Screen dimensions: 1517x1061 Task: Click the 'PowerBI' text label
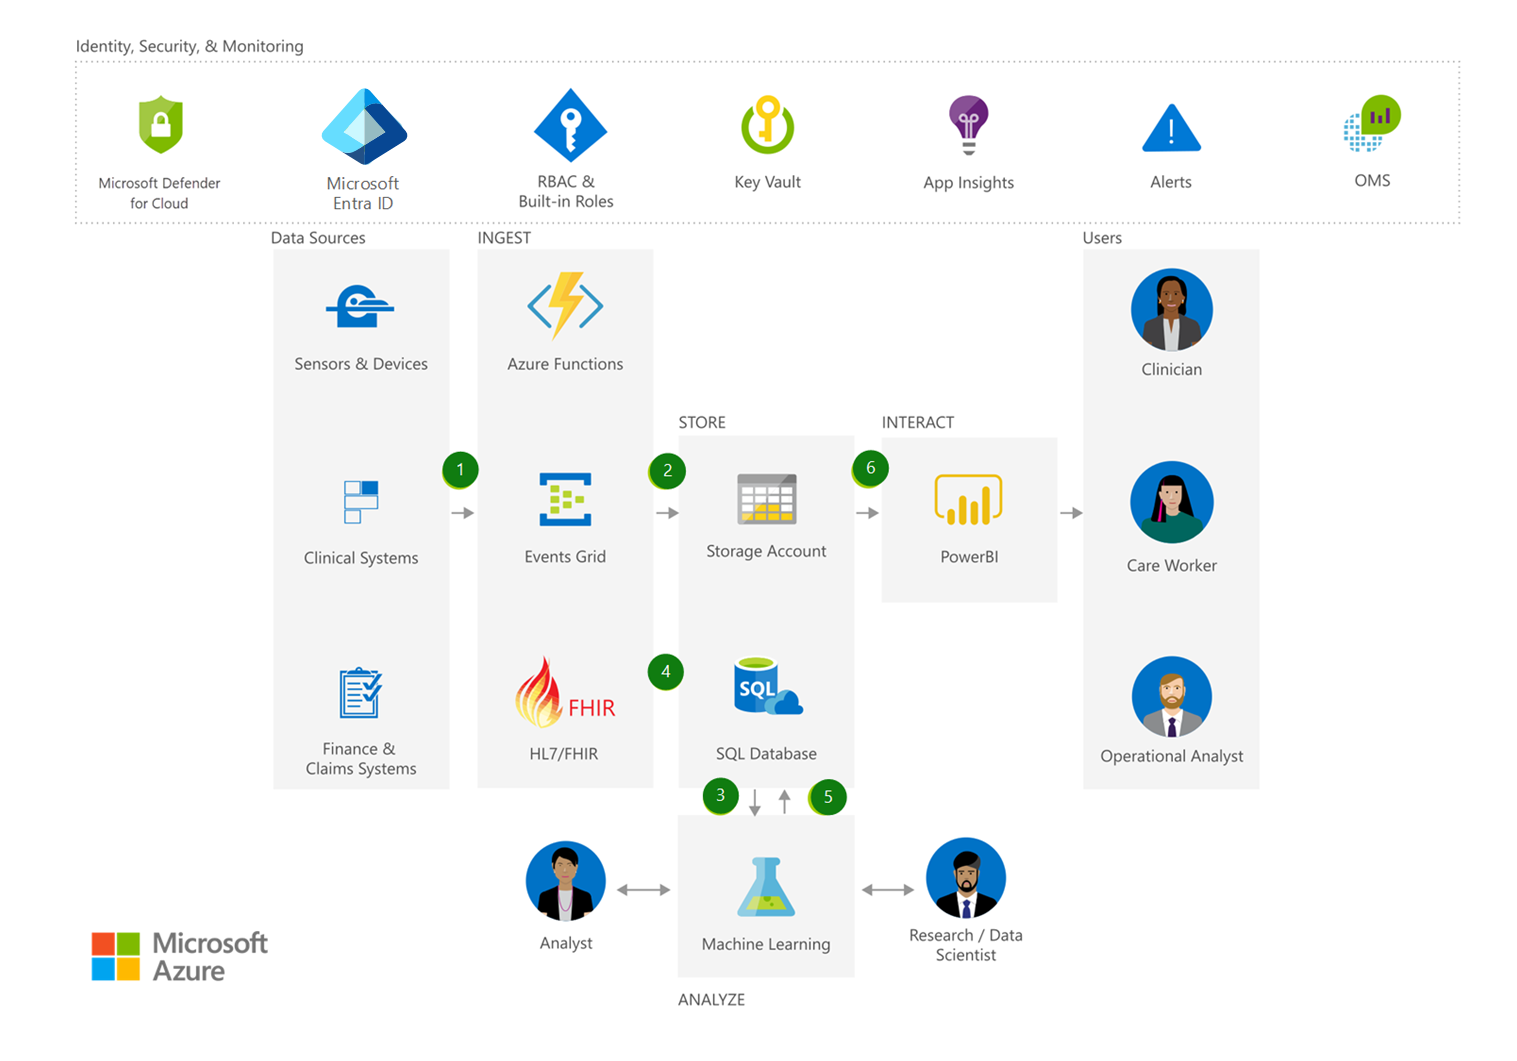coord(969,557)
